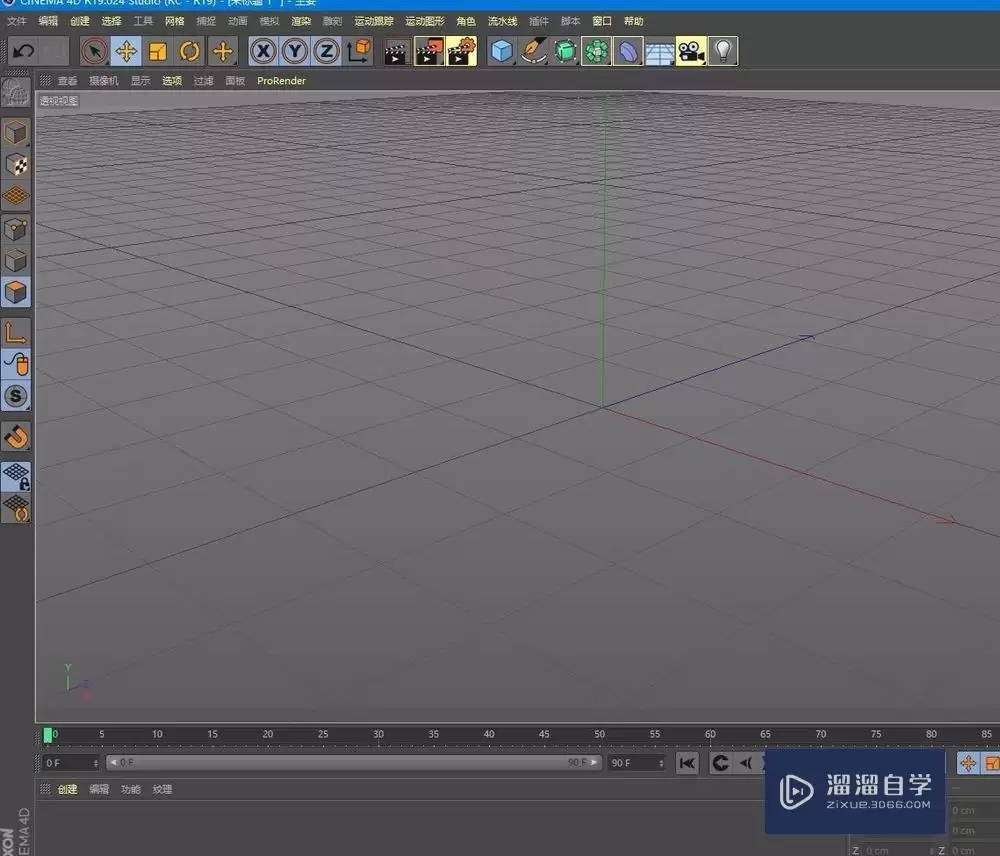Viewport: 1000px width, 856px height.
Task: Open the 文件 menu
Action: (x=17, y=21)
